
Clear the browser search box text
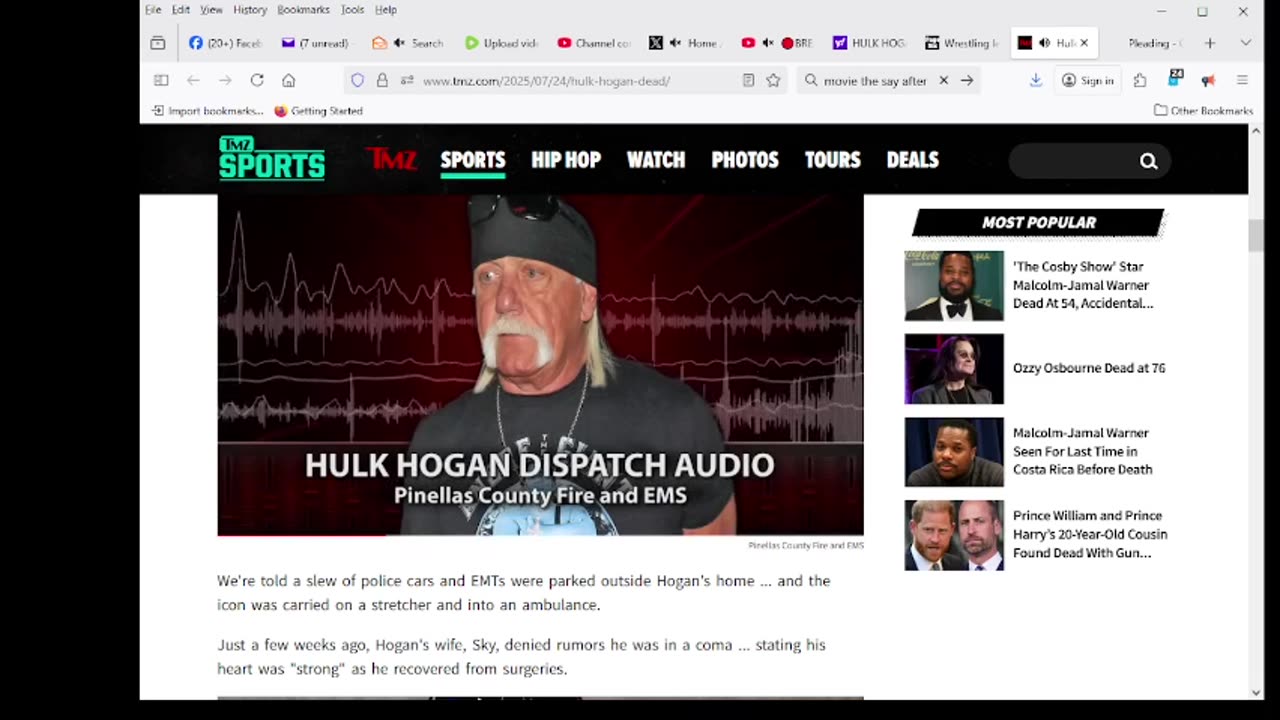pos(943,80)
